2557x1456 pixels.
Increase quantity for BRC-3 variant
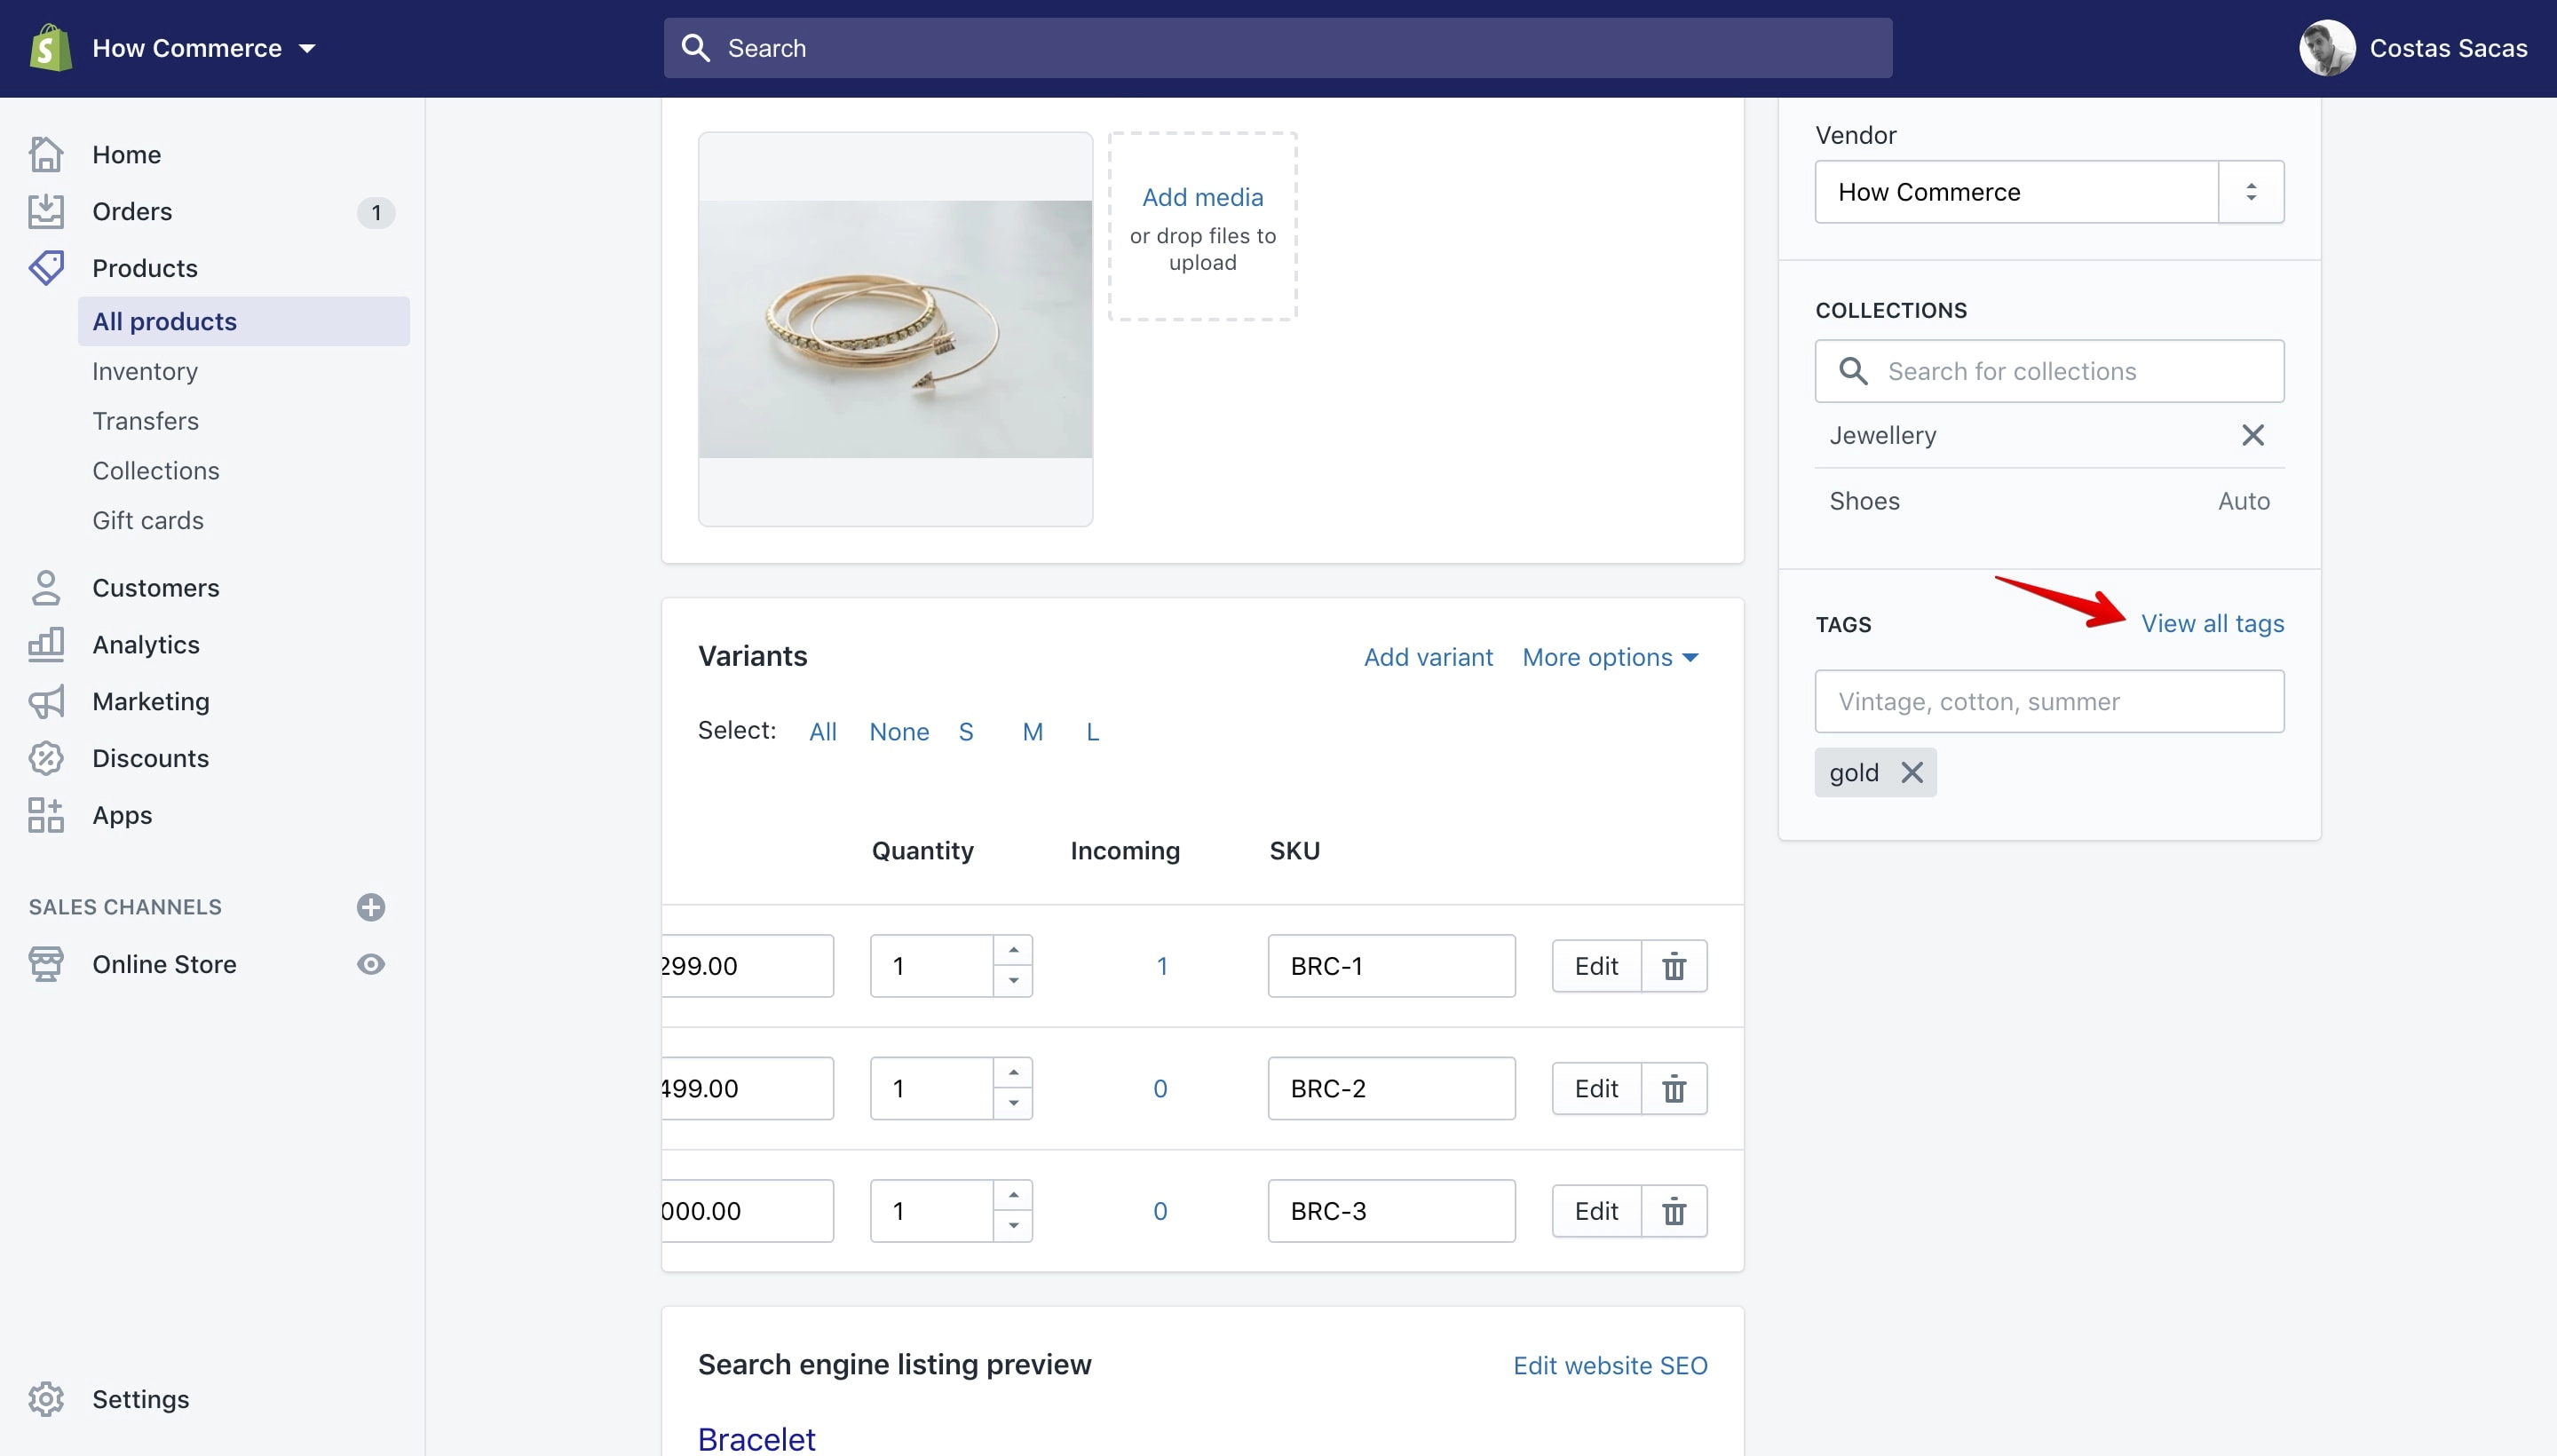(x=1013, y=1195)
